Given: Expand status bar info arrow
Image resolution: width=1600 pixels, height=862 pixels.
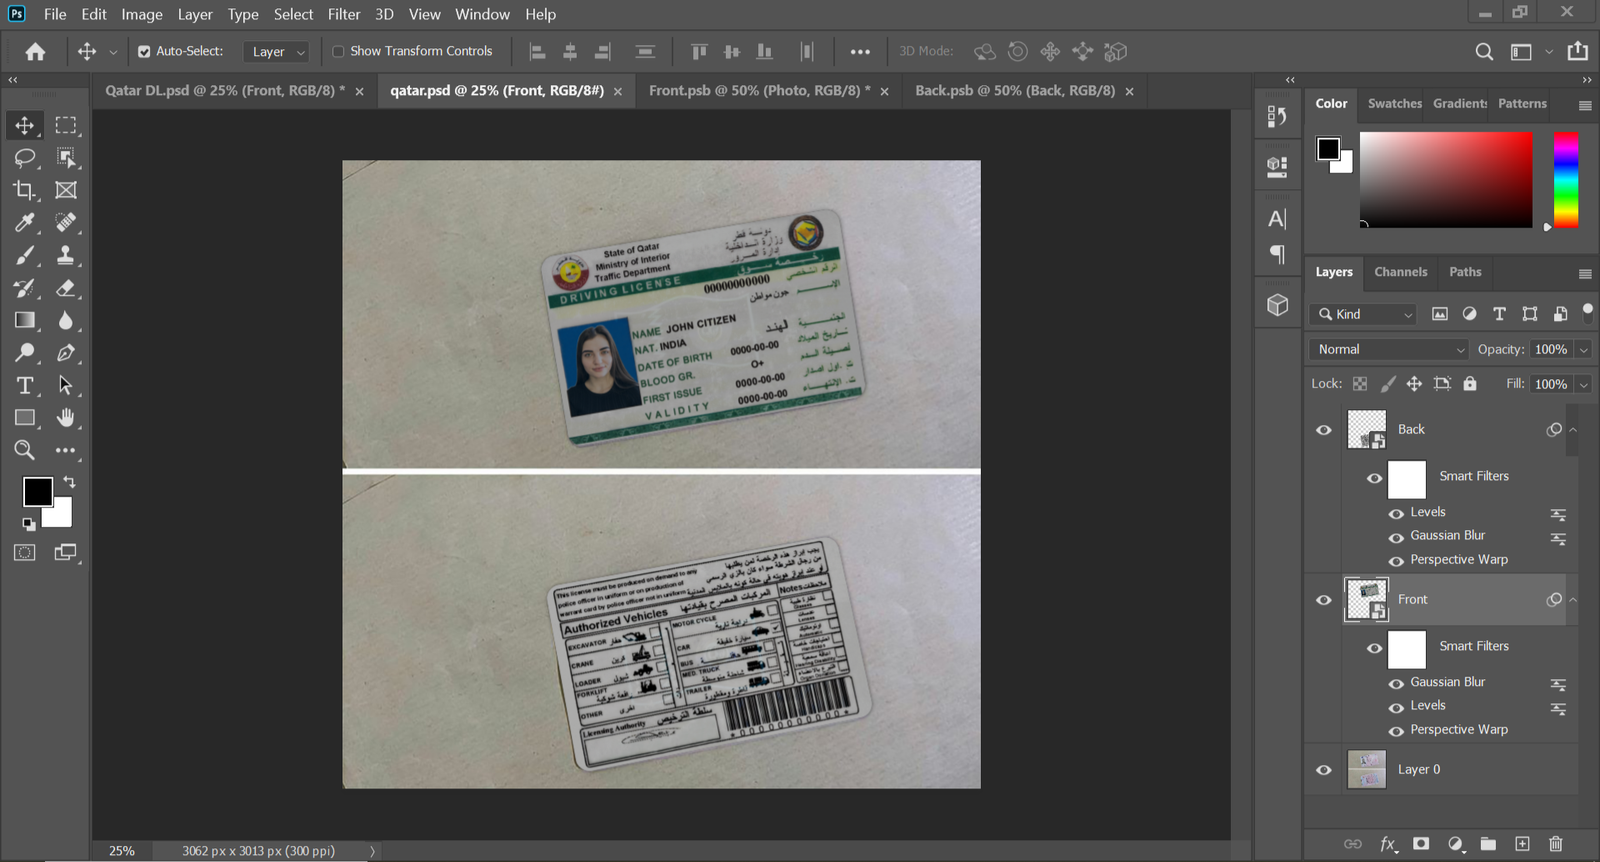Looking at the screenshot, I should [x=372, y=851].
